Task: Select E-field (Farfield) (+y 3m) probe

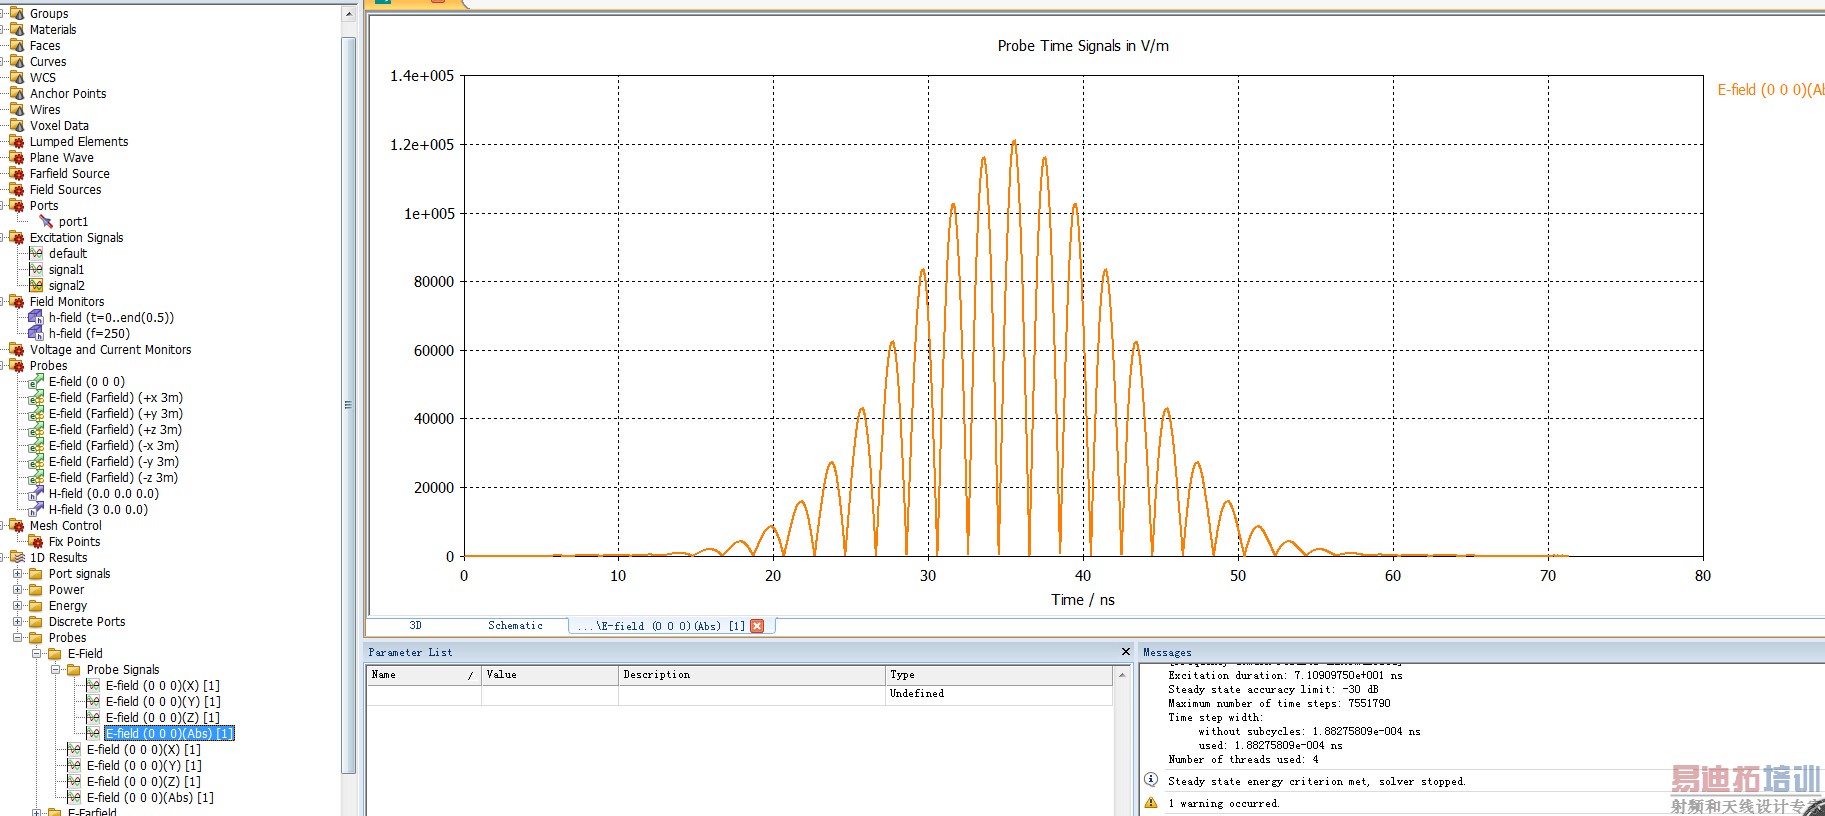Action: (x=116, y=413)
